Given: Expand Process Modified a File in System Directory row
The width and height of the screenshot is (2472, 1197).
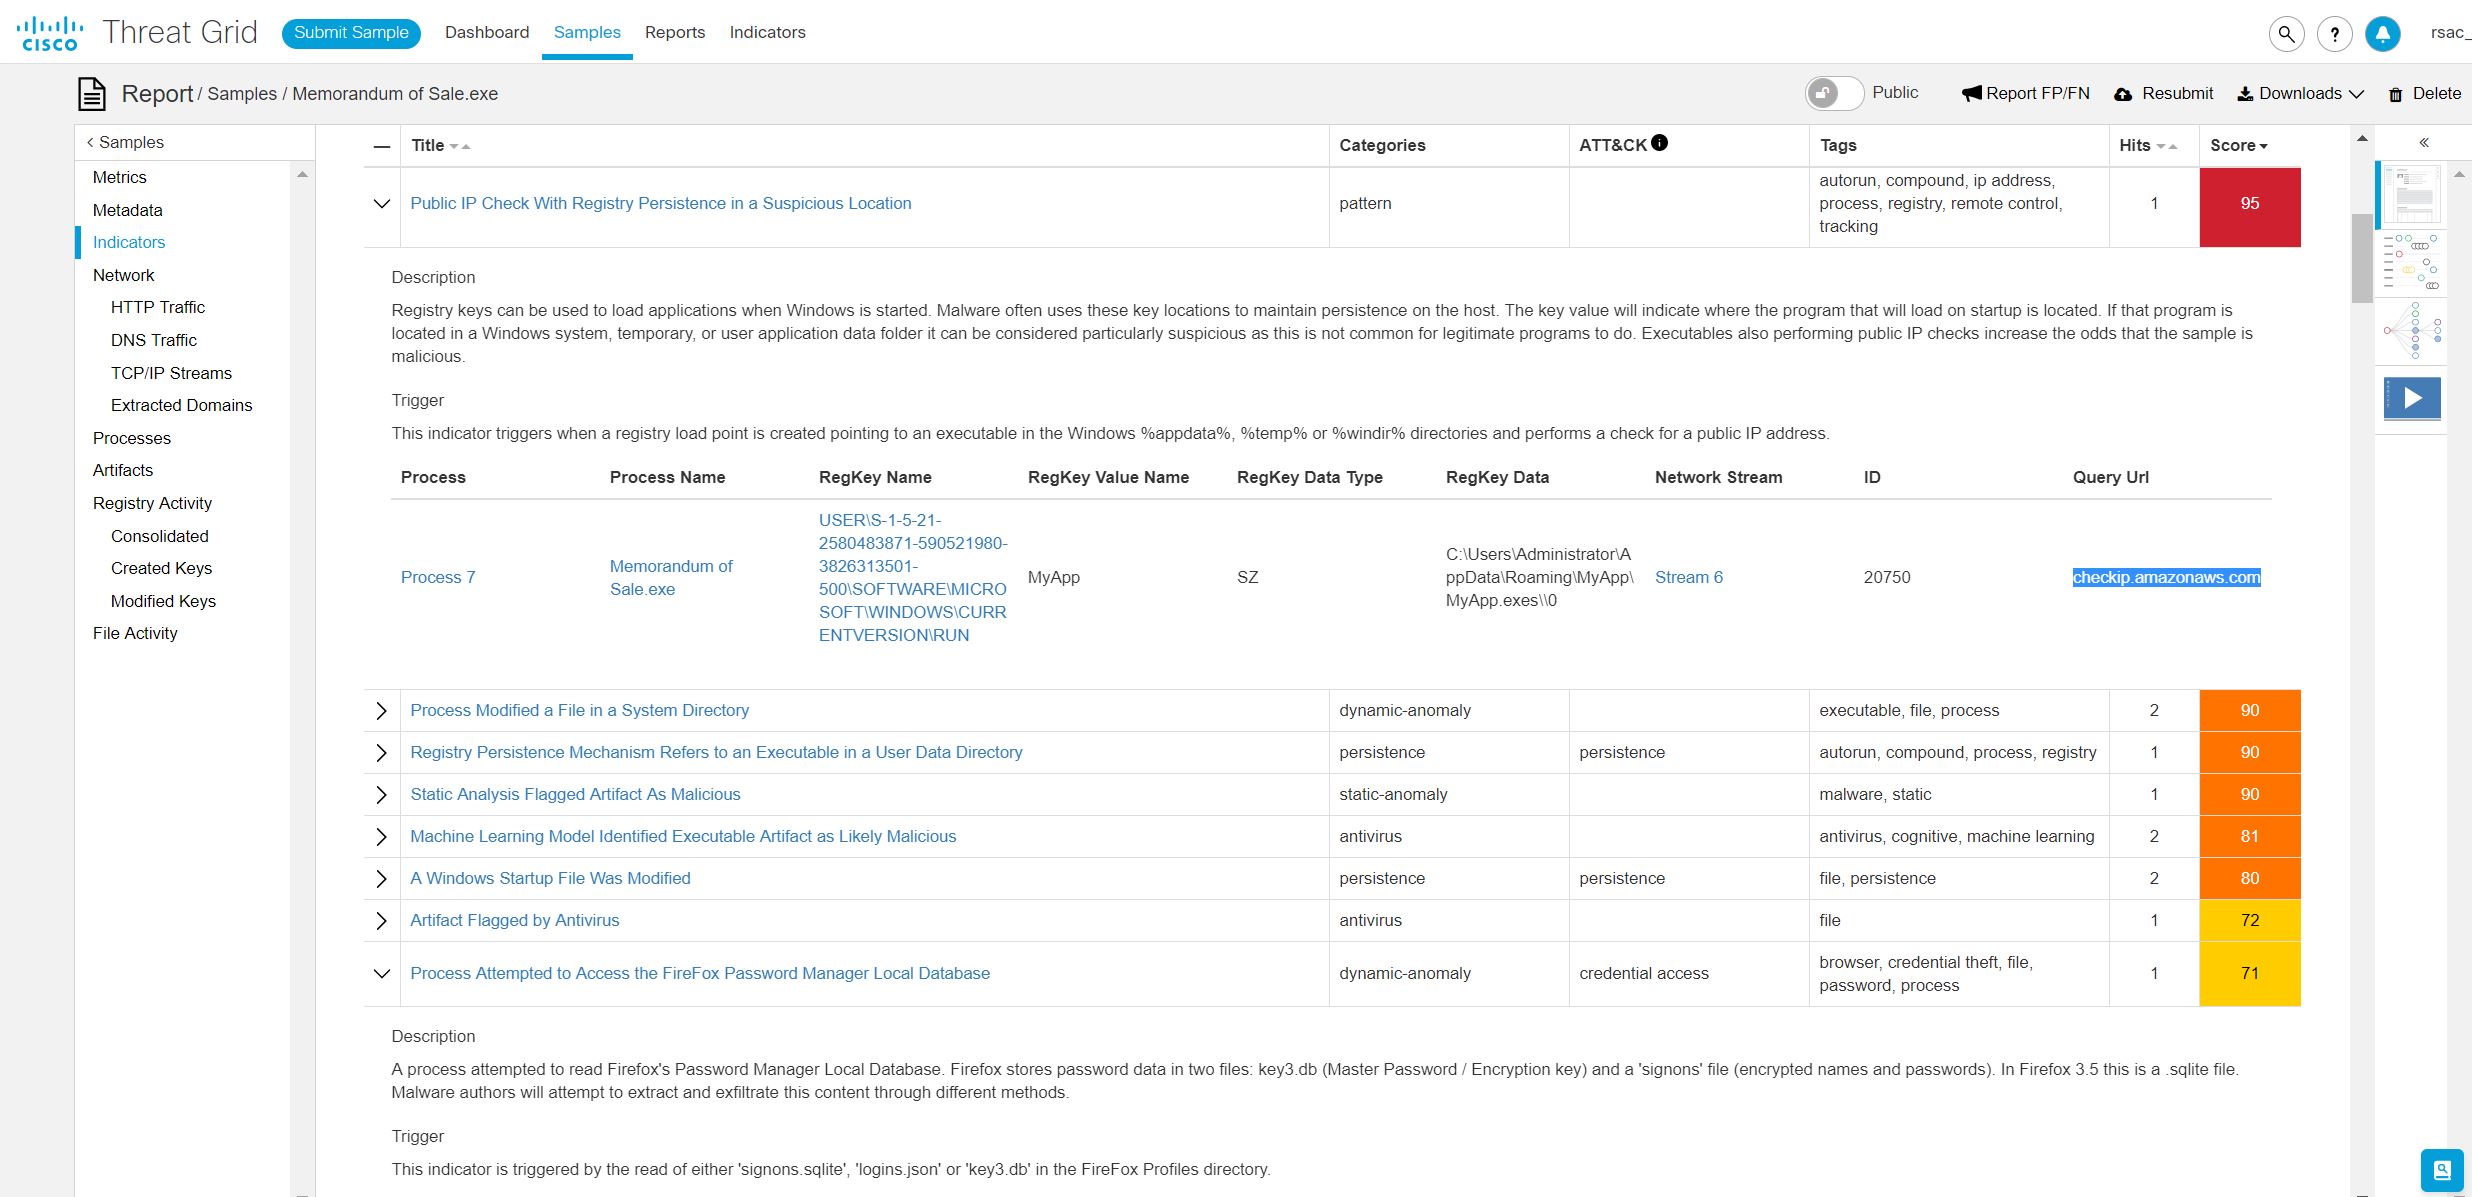Looking at the screenshot, I should point(381,710).
